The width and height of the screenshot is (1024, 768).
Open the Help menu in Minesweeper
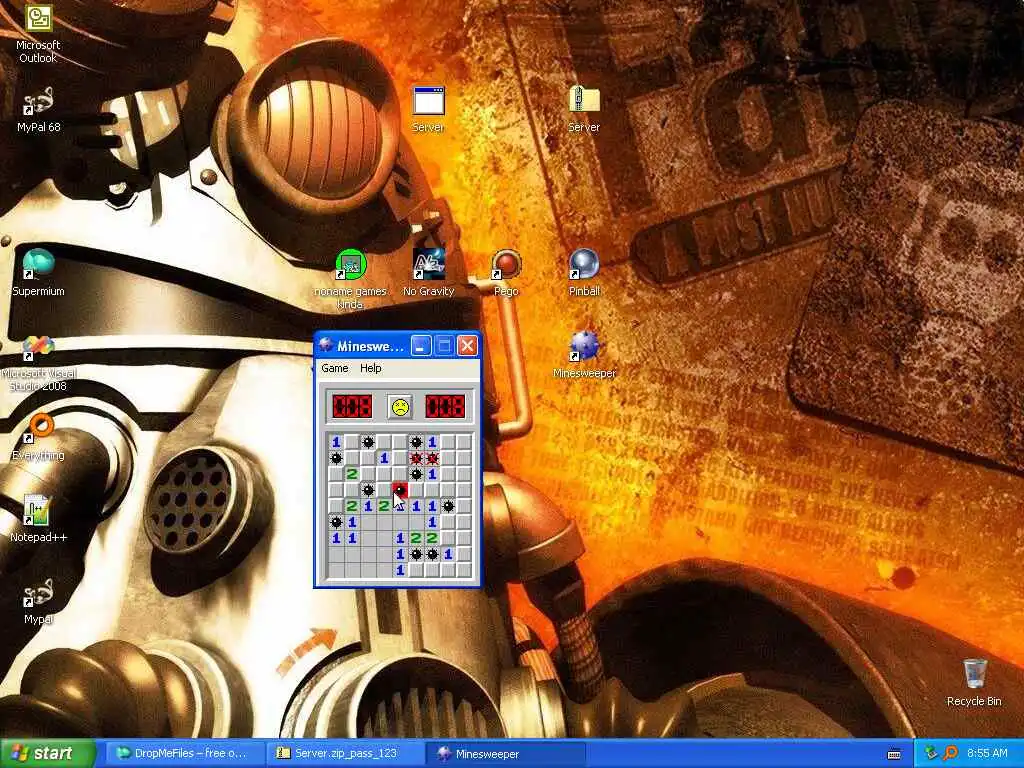point(370,368)
